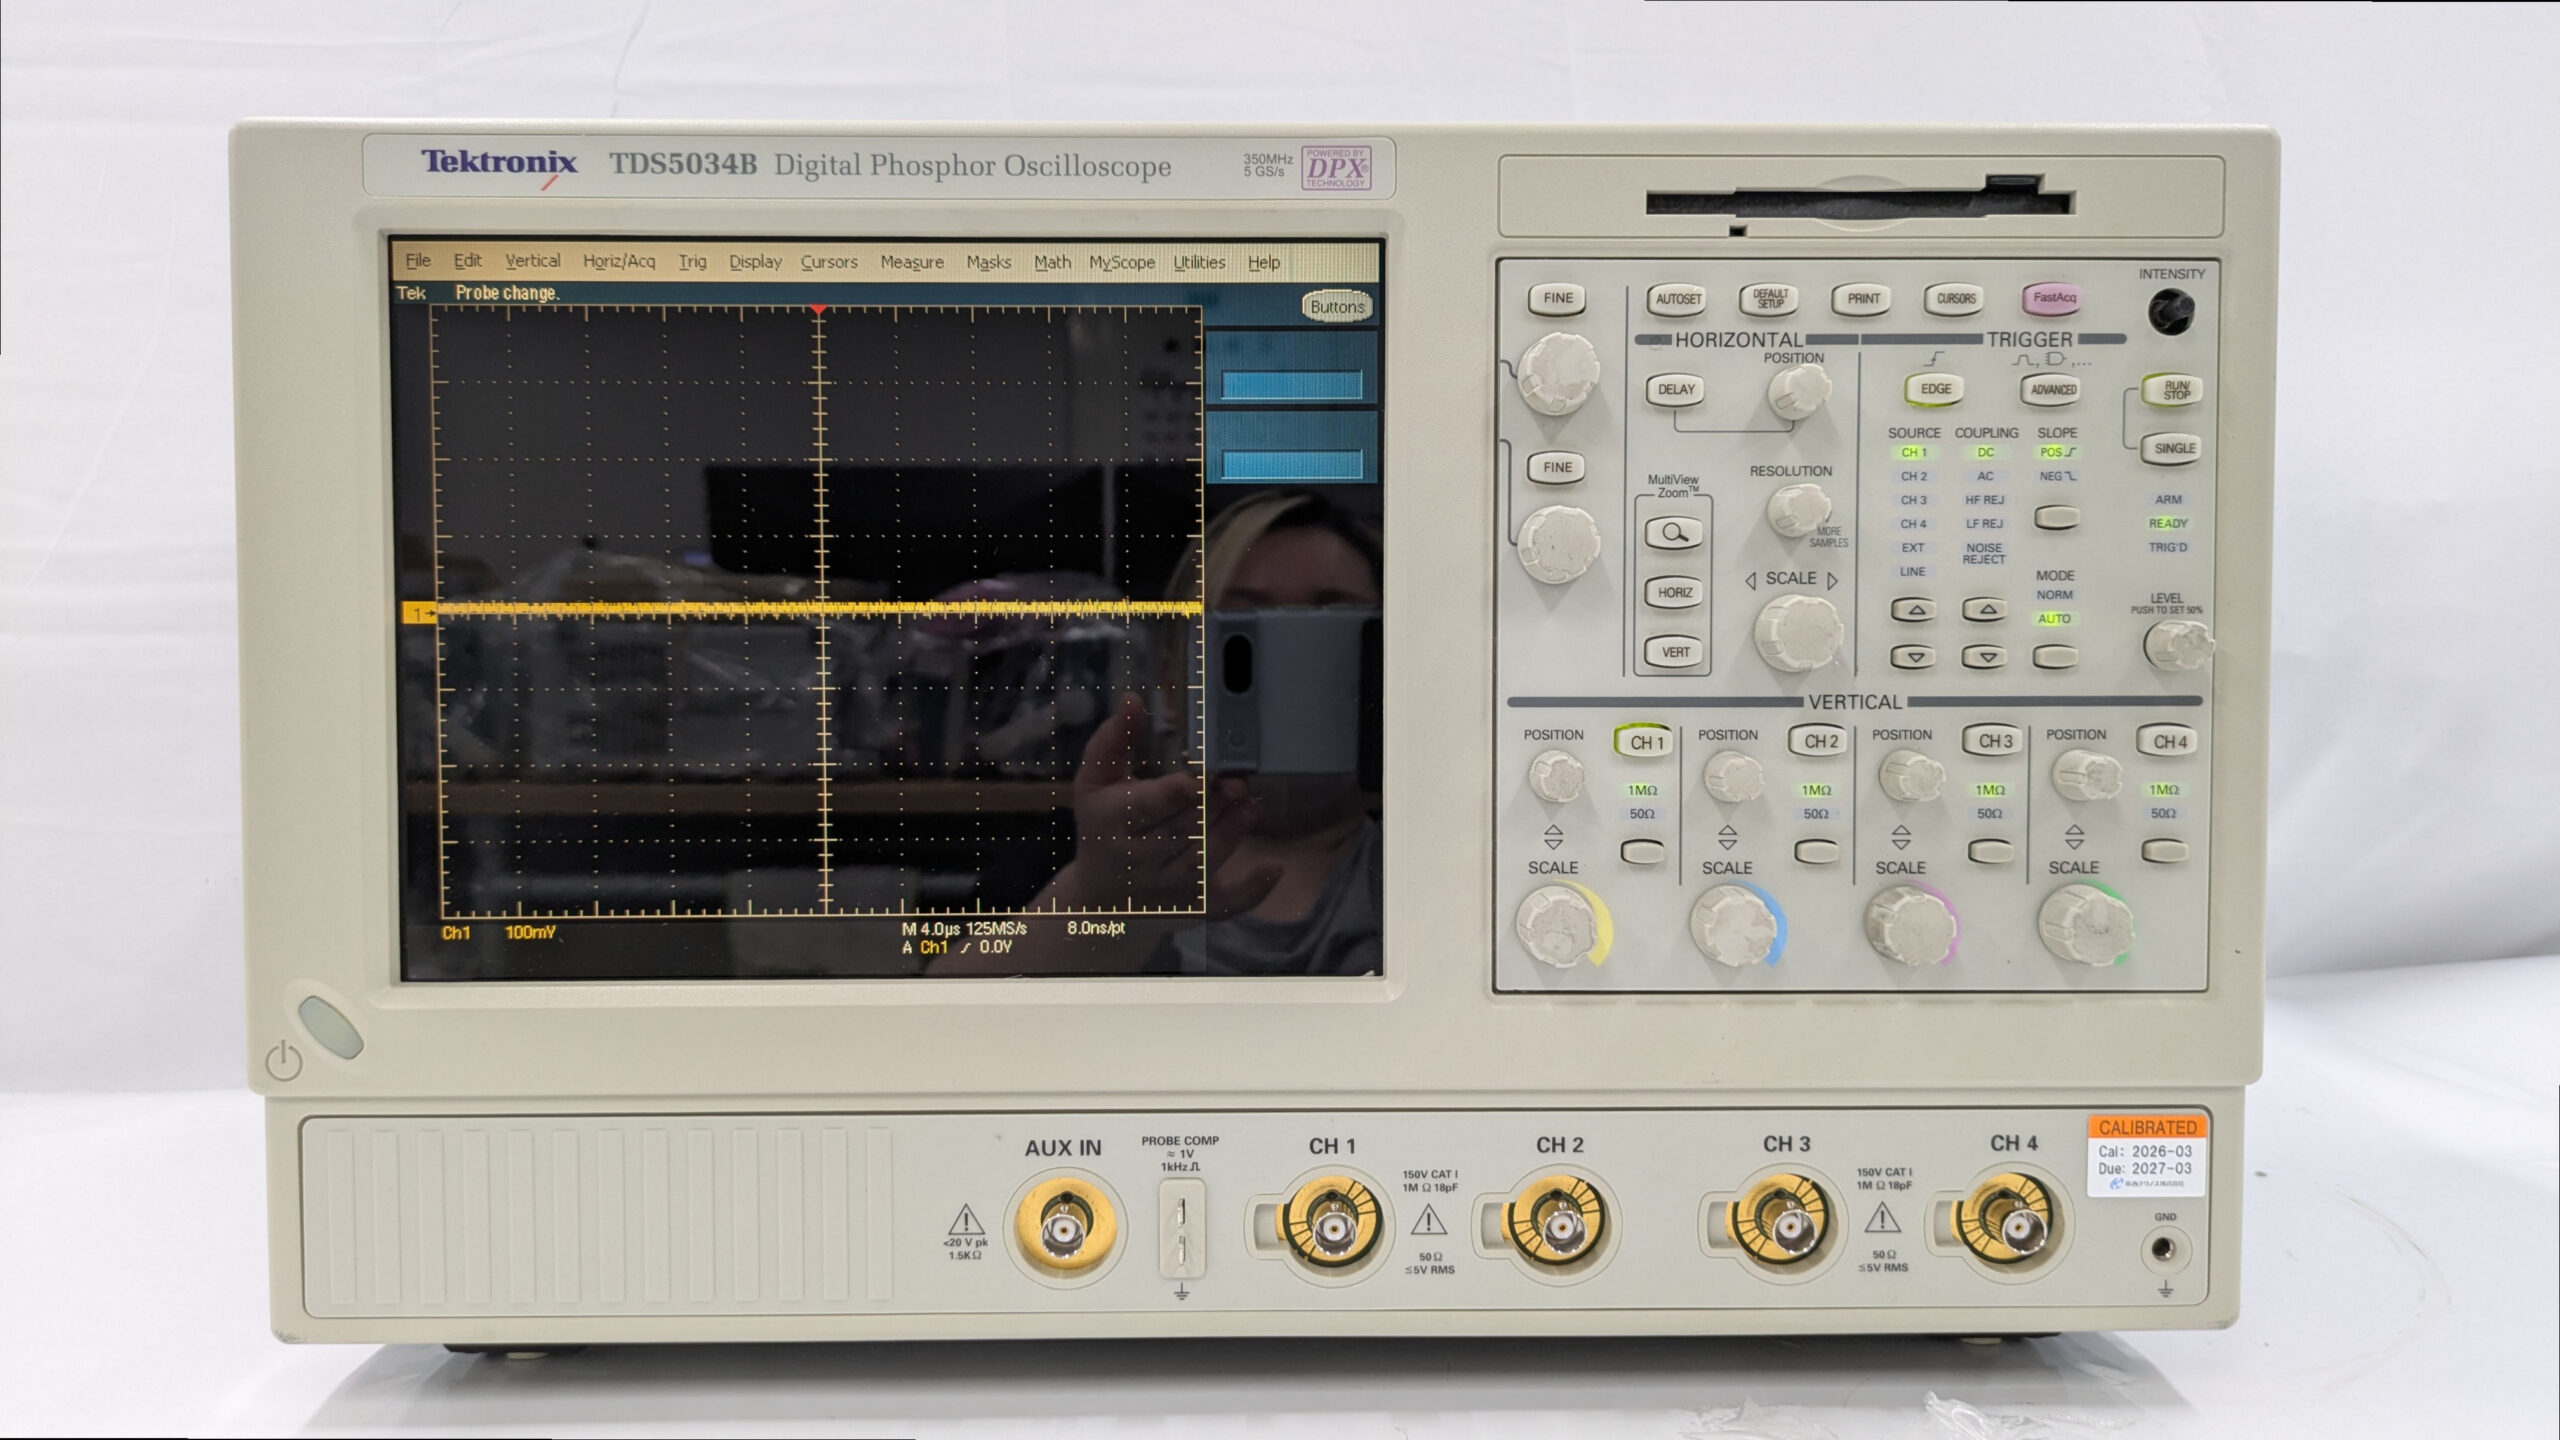Push the MultiView Zoom magnifier button
The image size is (2560, 1440).
(1674, 532)
